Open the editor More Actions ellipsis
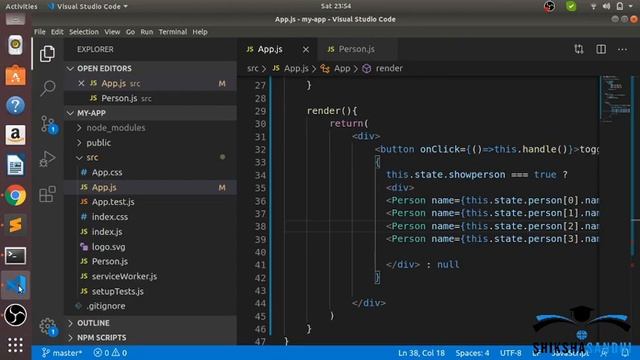The width and height of the screenshot is (640, 360). (622, 49)
